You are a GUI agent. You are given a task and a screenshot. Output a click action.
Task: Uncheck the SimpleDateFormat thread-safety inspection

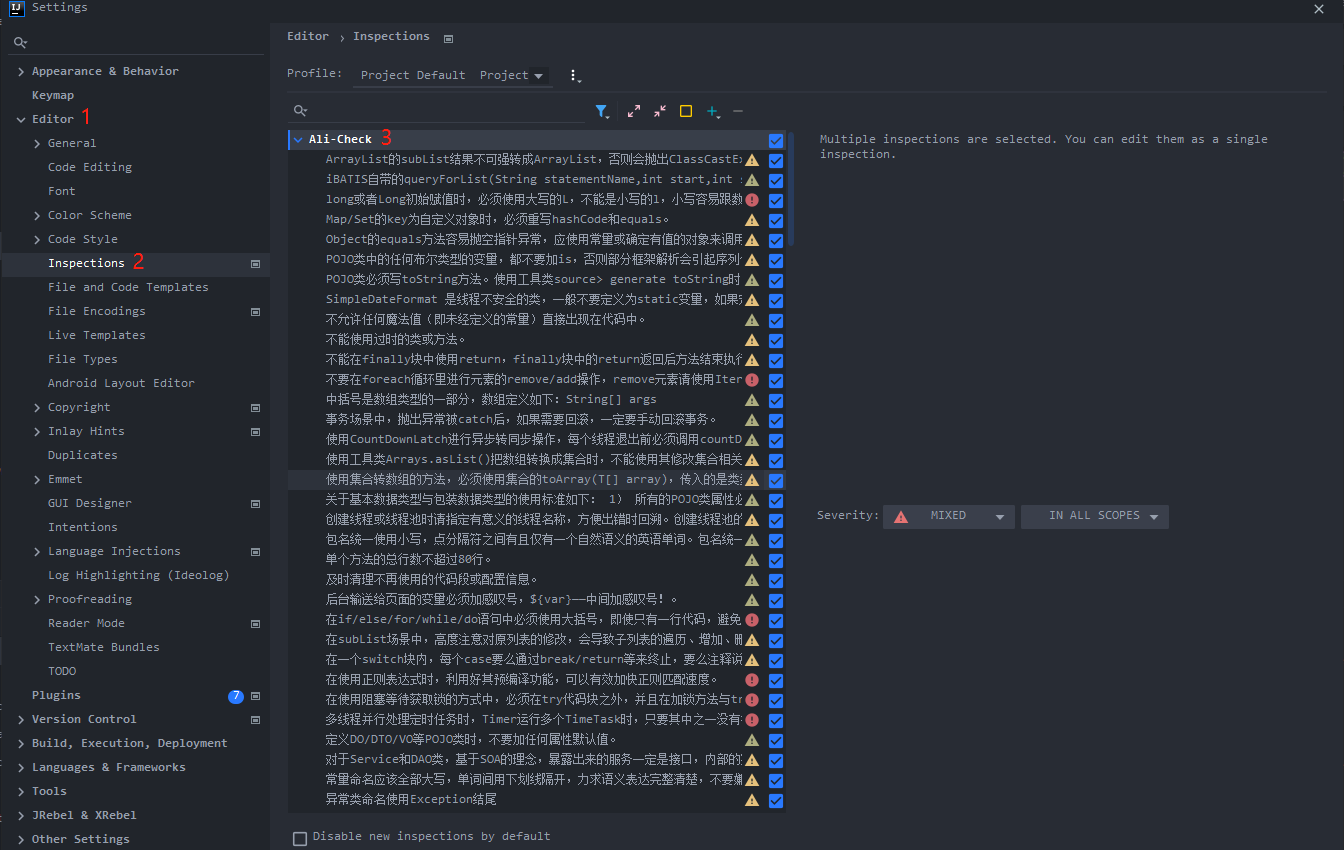click(776, 299)
